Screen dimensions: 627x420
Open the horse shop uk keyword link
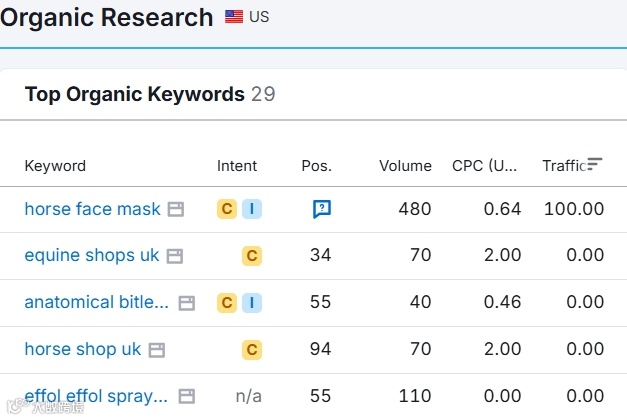[83, 349]
